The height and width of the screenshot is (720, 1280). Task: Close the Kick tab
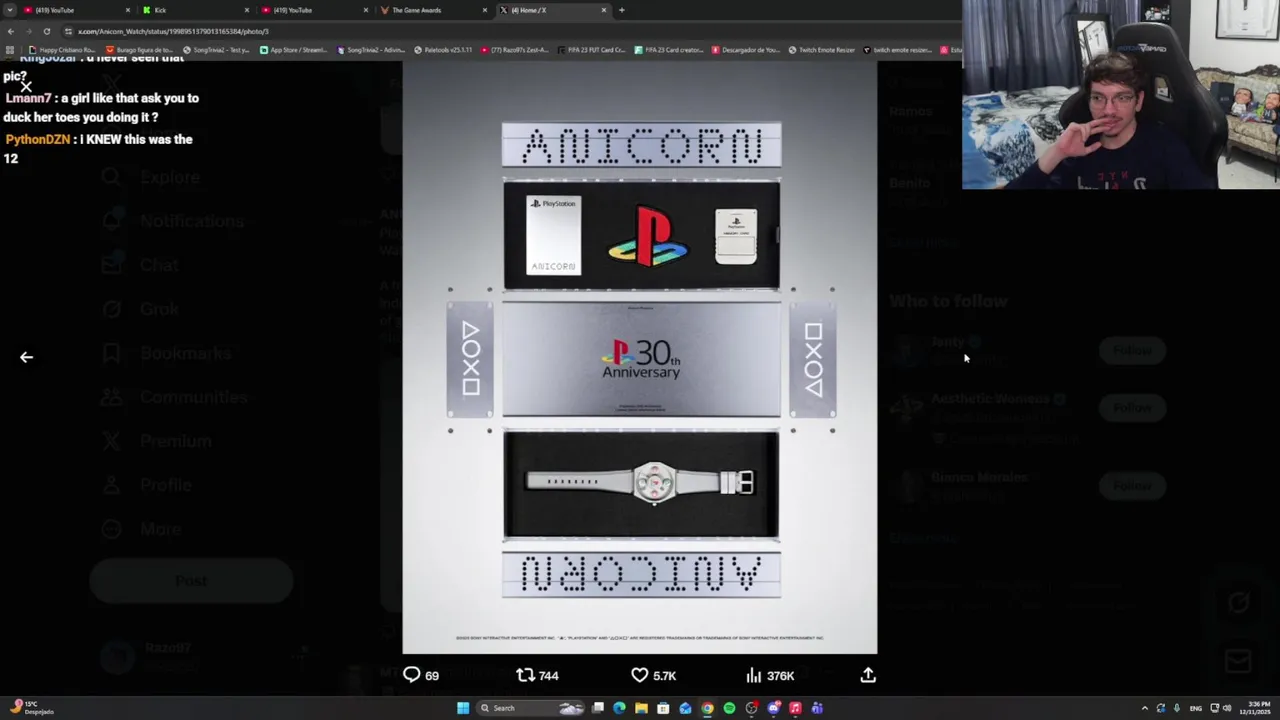pyautogui.click(x=247, y=10)
